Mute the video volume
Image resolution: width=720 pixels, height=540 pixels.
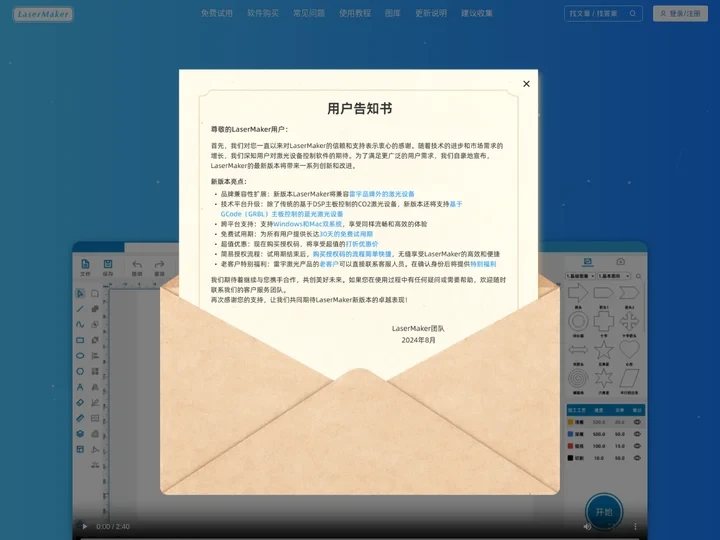coord(587,527)
